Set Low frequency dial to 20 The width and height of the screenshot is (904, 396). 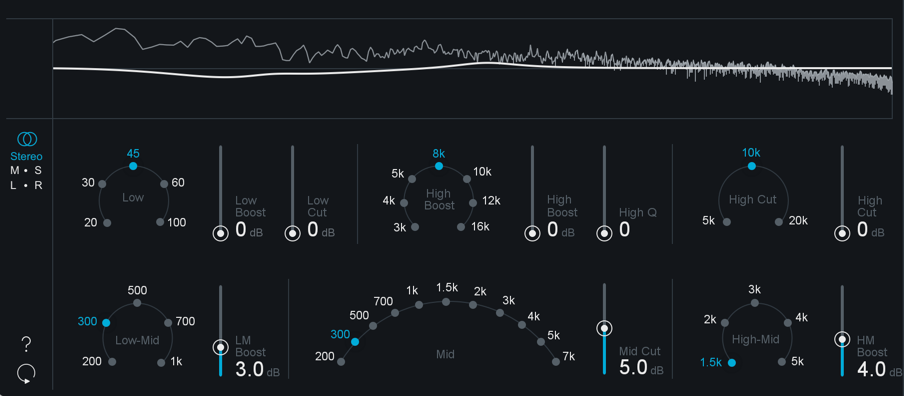[107, 222]
